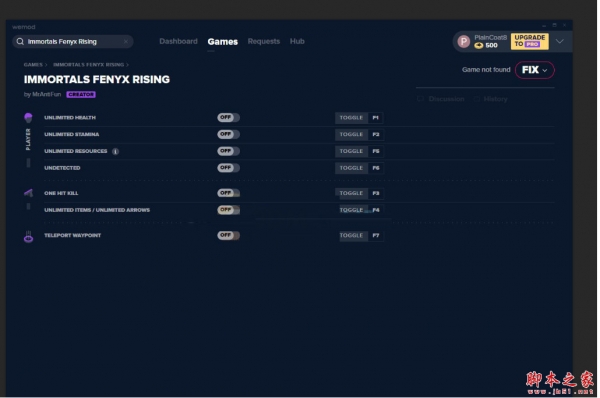Open the Hub tab

pyautogui.click(x=297, y=41)
